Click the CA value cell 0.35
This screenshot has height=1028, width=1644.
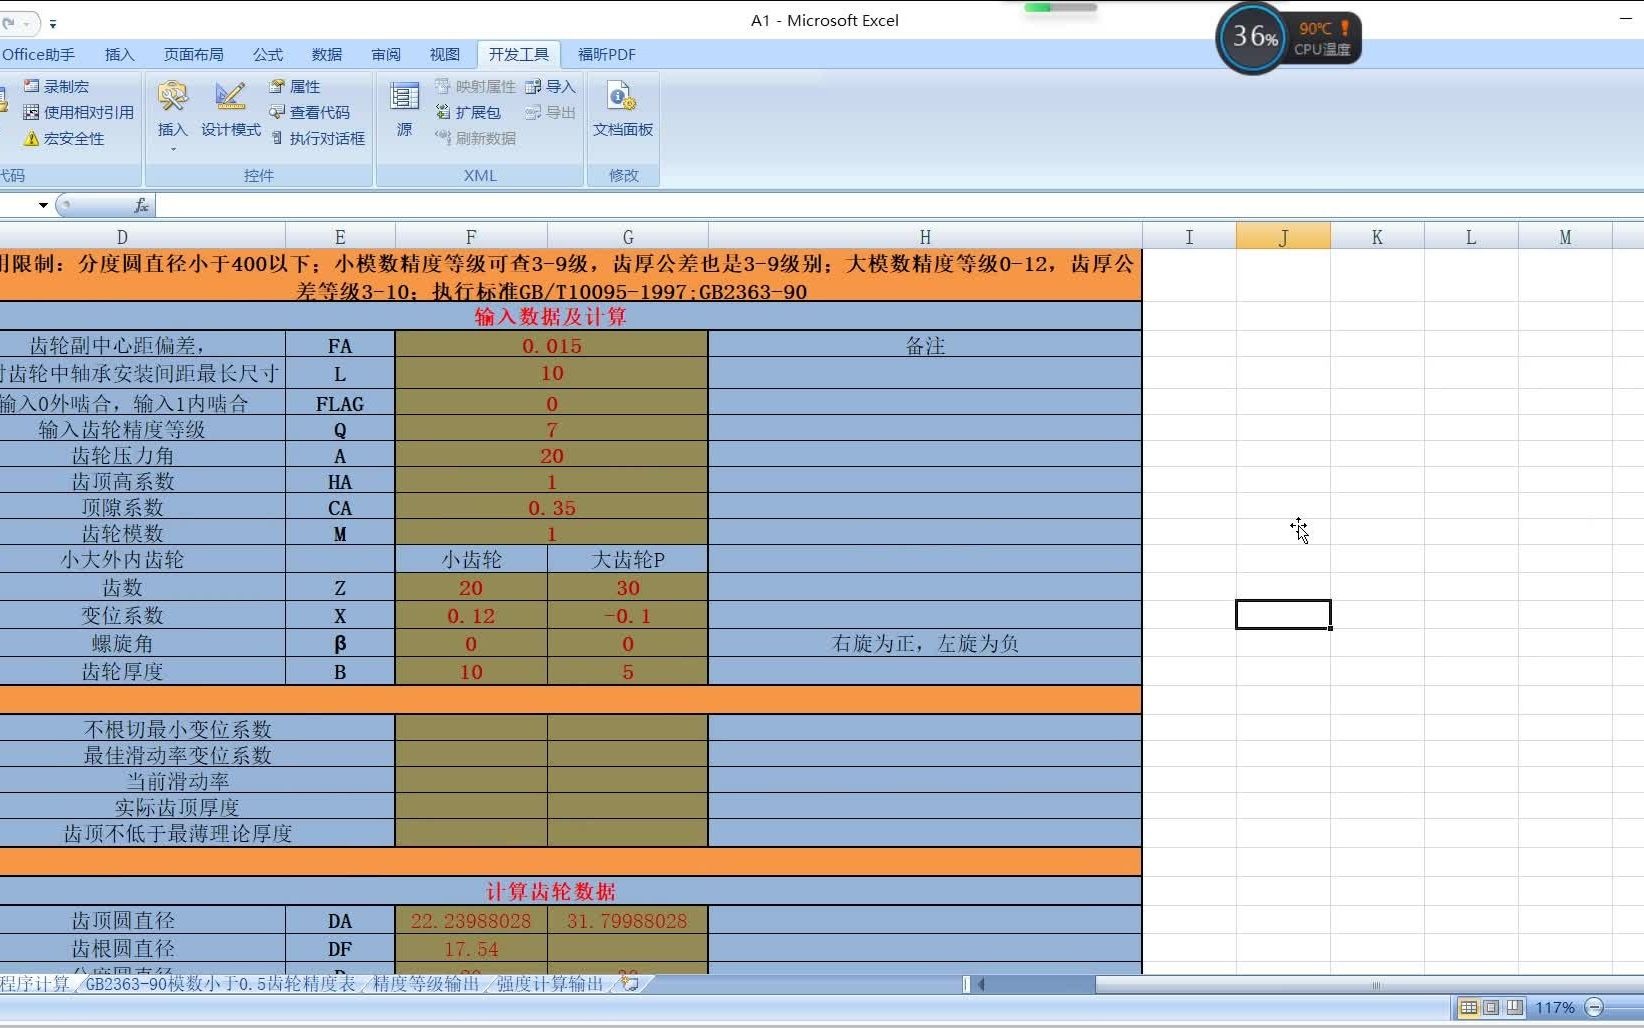552,508
